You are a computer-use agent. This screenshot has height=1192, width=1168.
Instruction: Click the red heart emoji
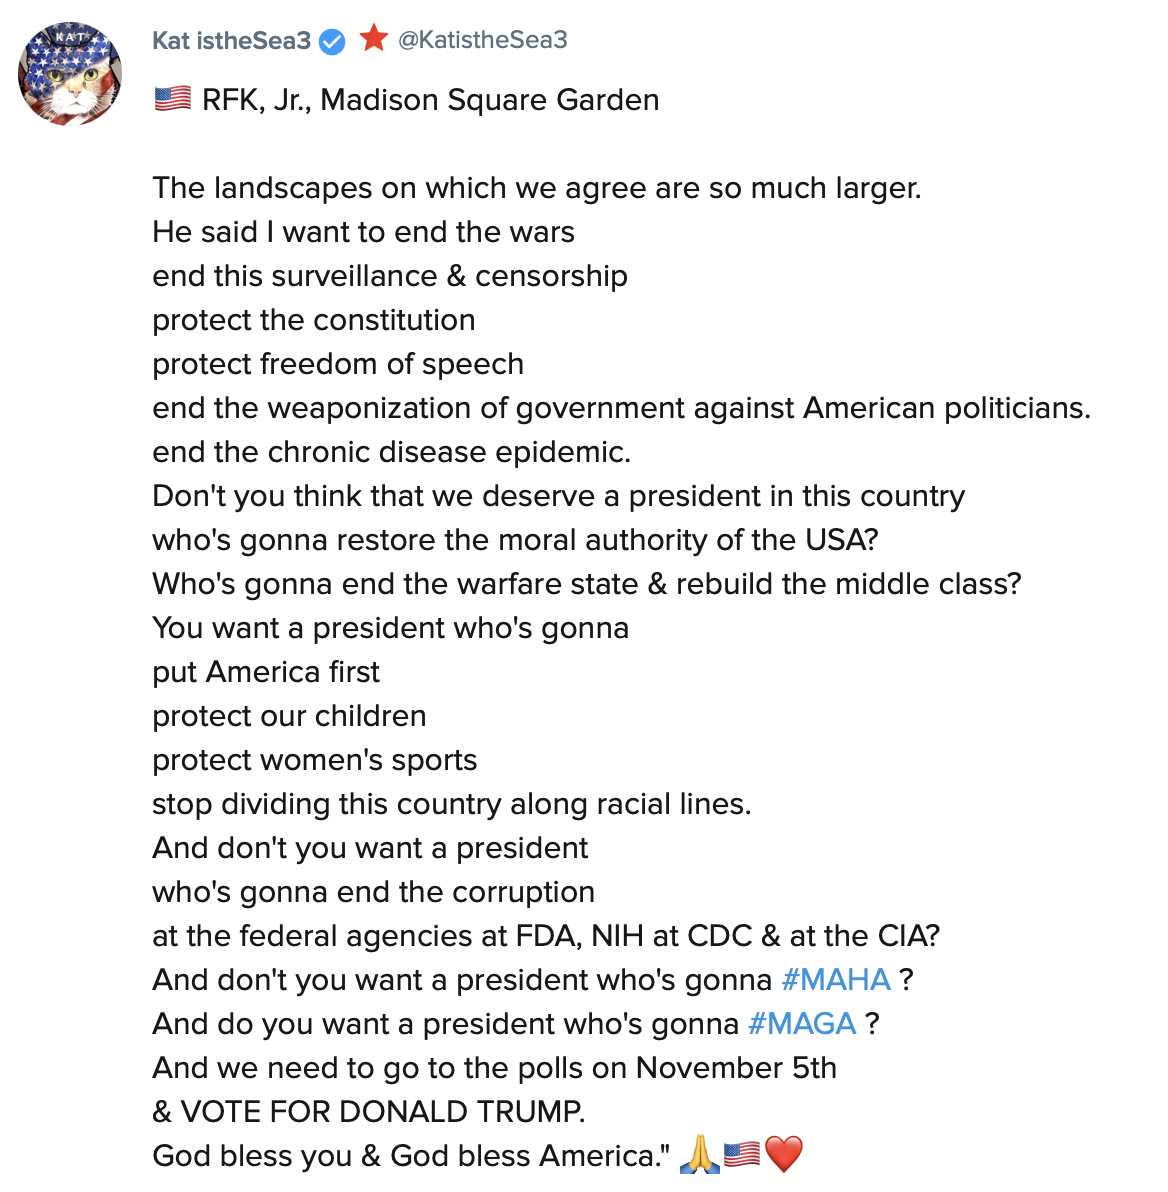click(x=784, y=1155)
